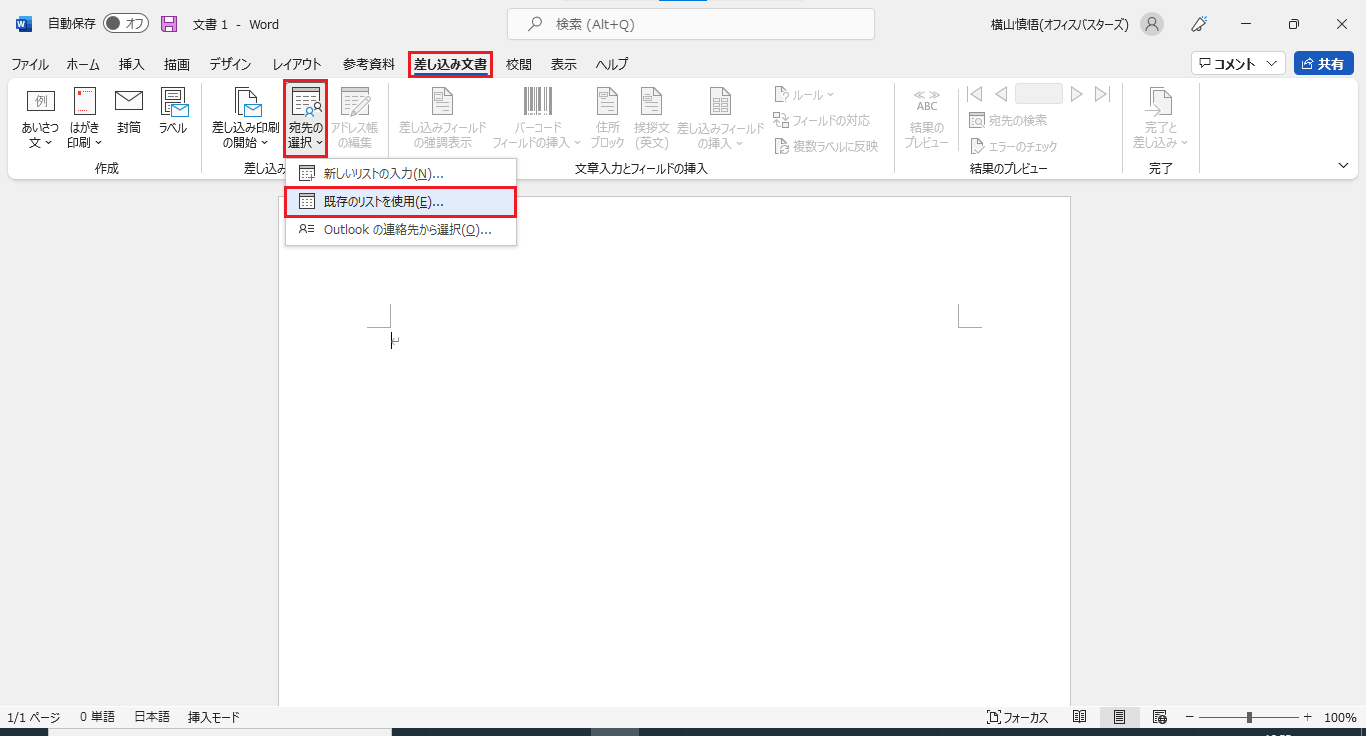Click the Comments (コメント) button

click(x=1237, y=64)
